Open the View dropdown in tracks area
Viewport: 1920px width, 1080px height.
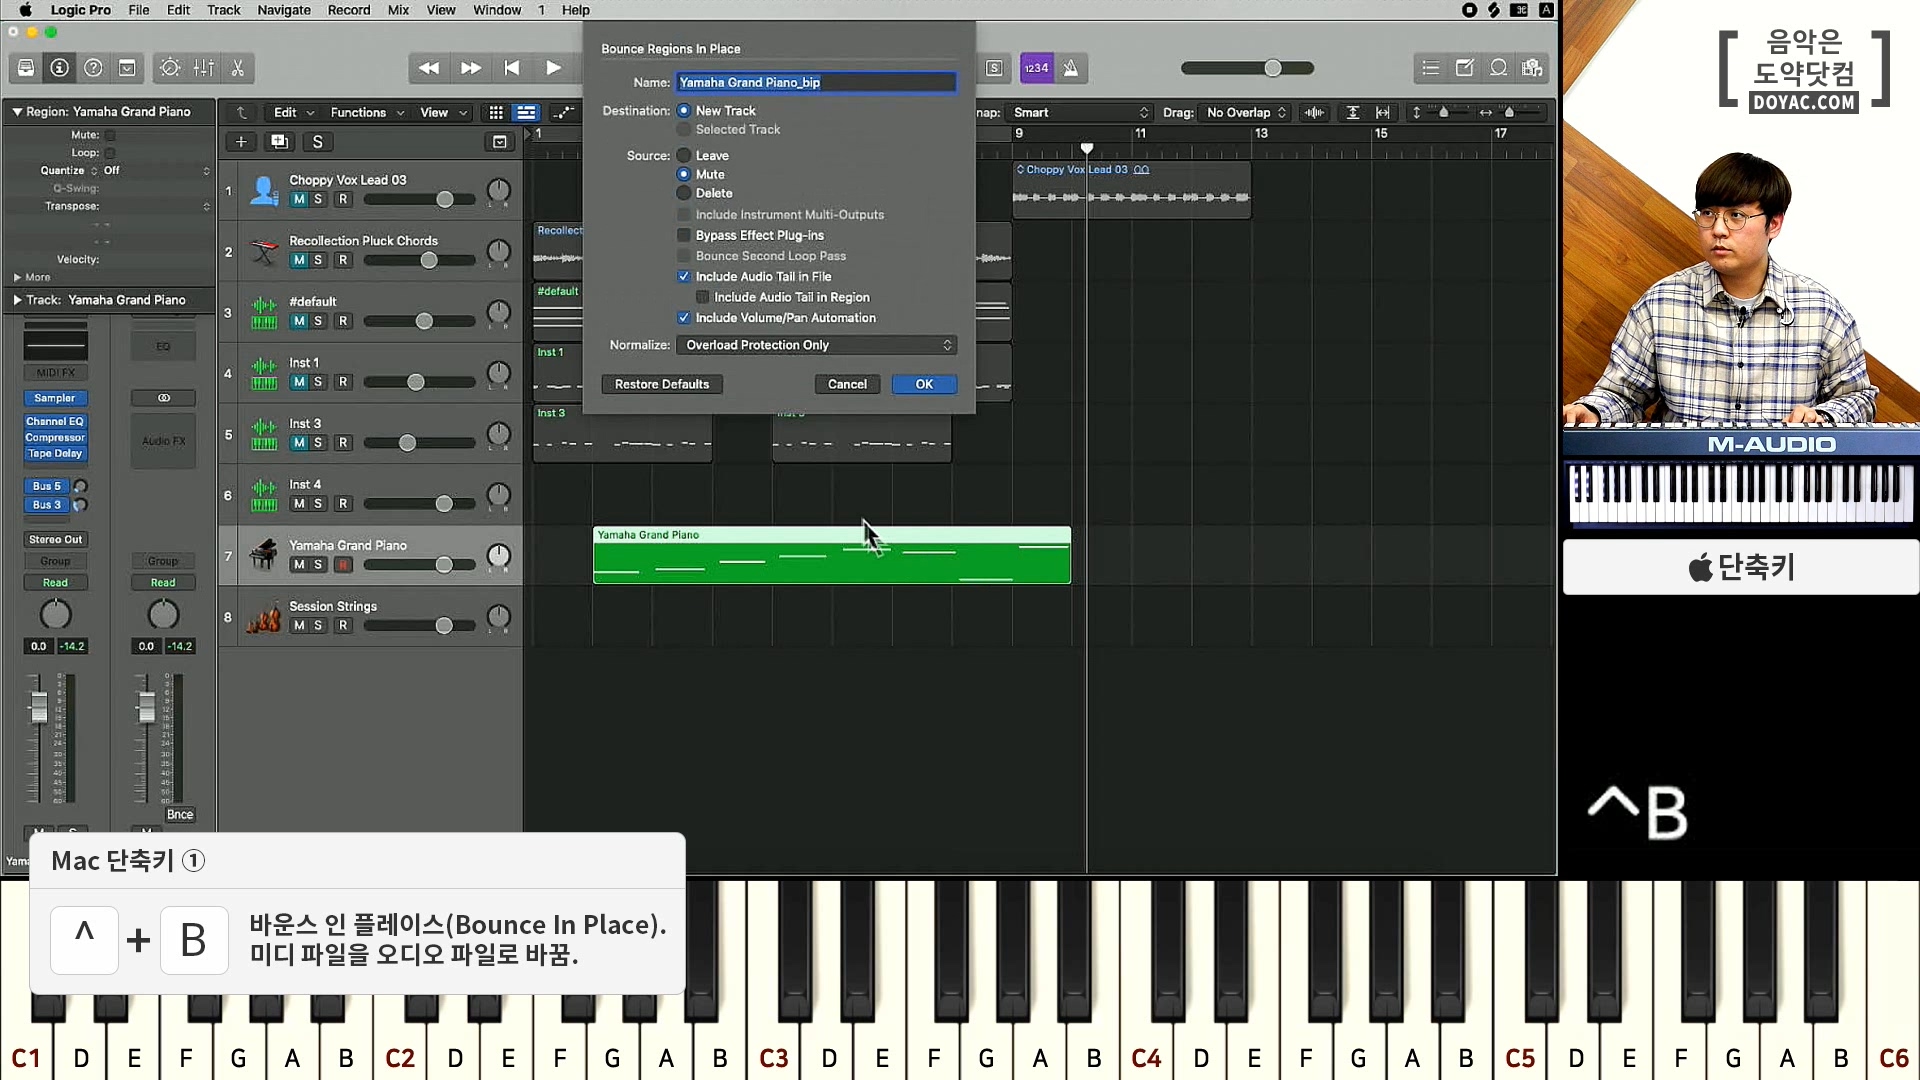tap(443, 112)
